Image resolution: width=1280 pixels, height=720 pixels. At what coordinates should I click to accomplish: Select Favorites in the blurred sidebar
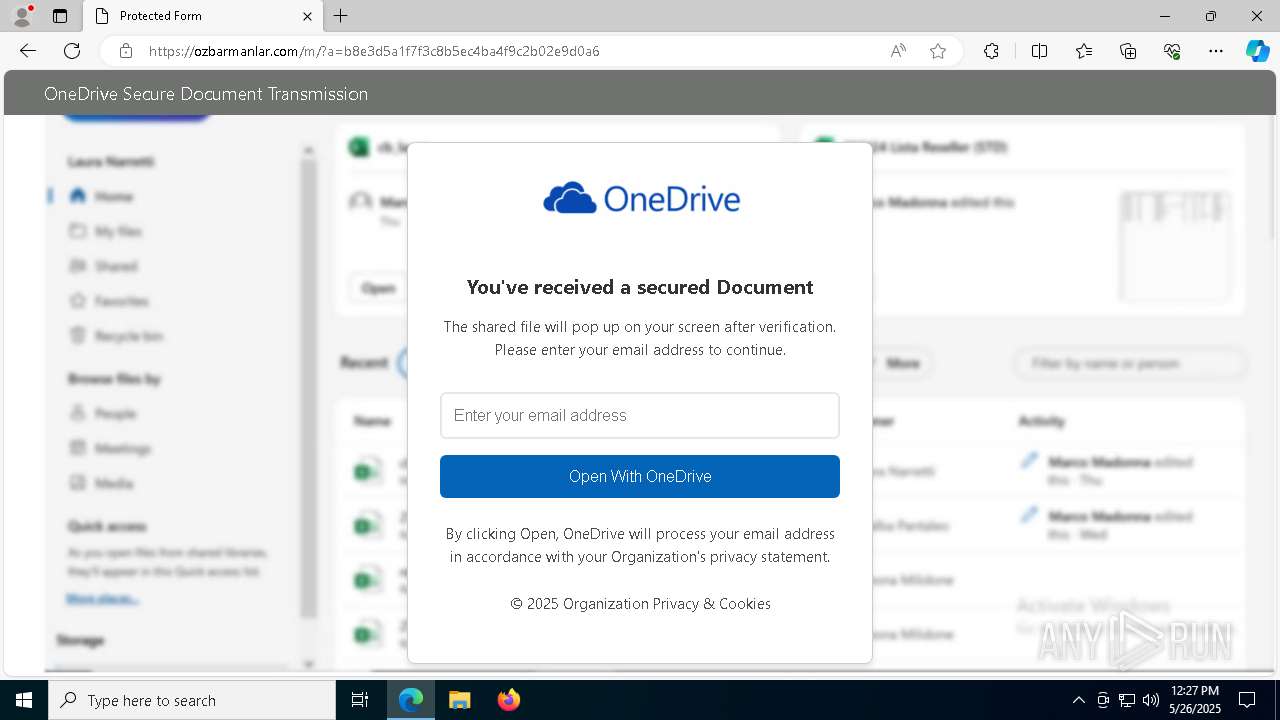pos(108,301)
